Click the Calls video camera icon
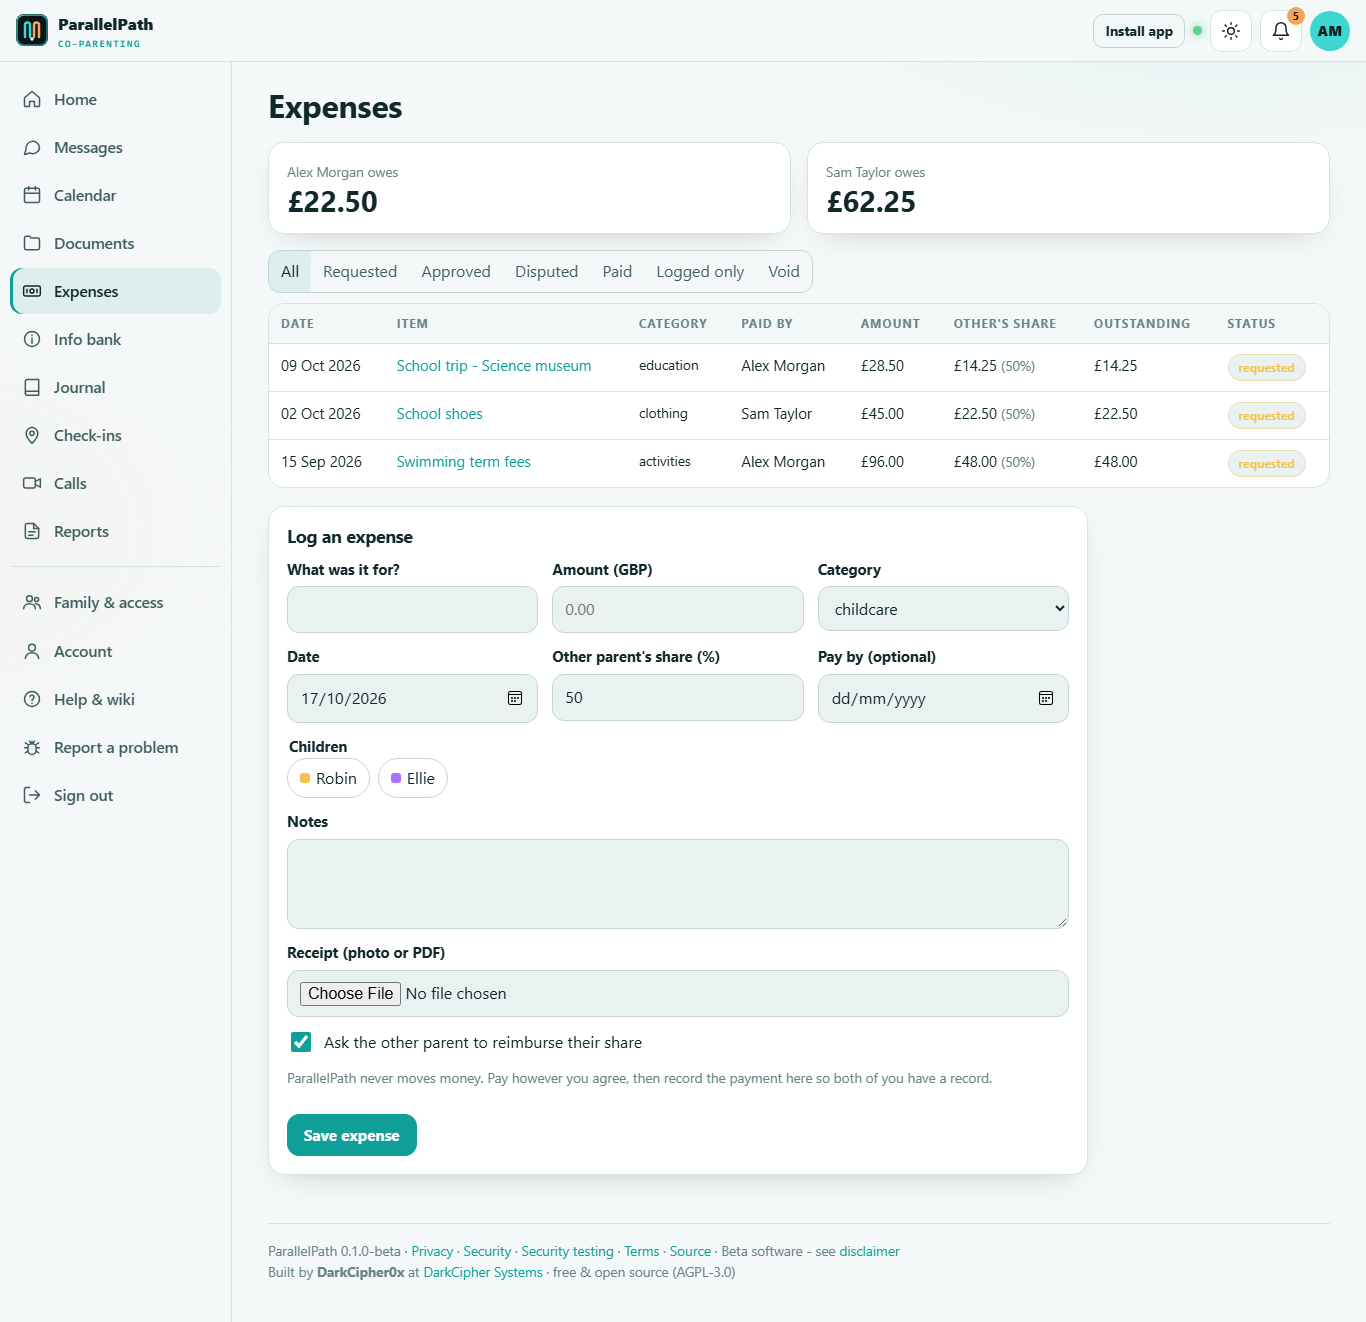1366x1322 pixels. point(32,483)
